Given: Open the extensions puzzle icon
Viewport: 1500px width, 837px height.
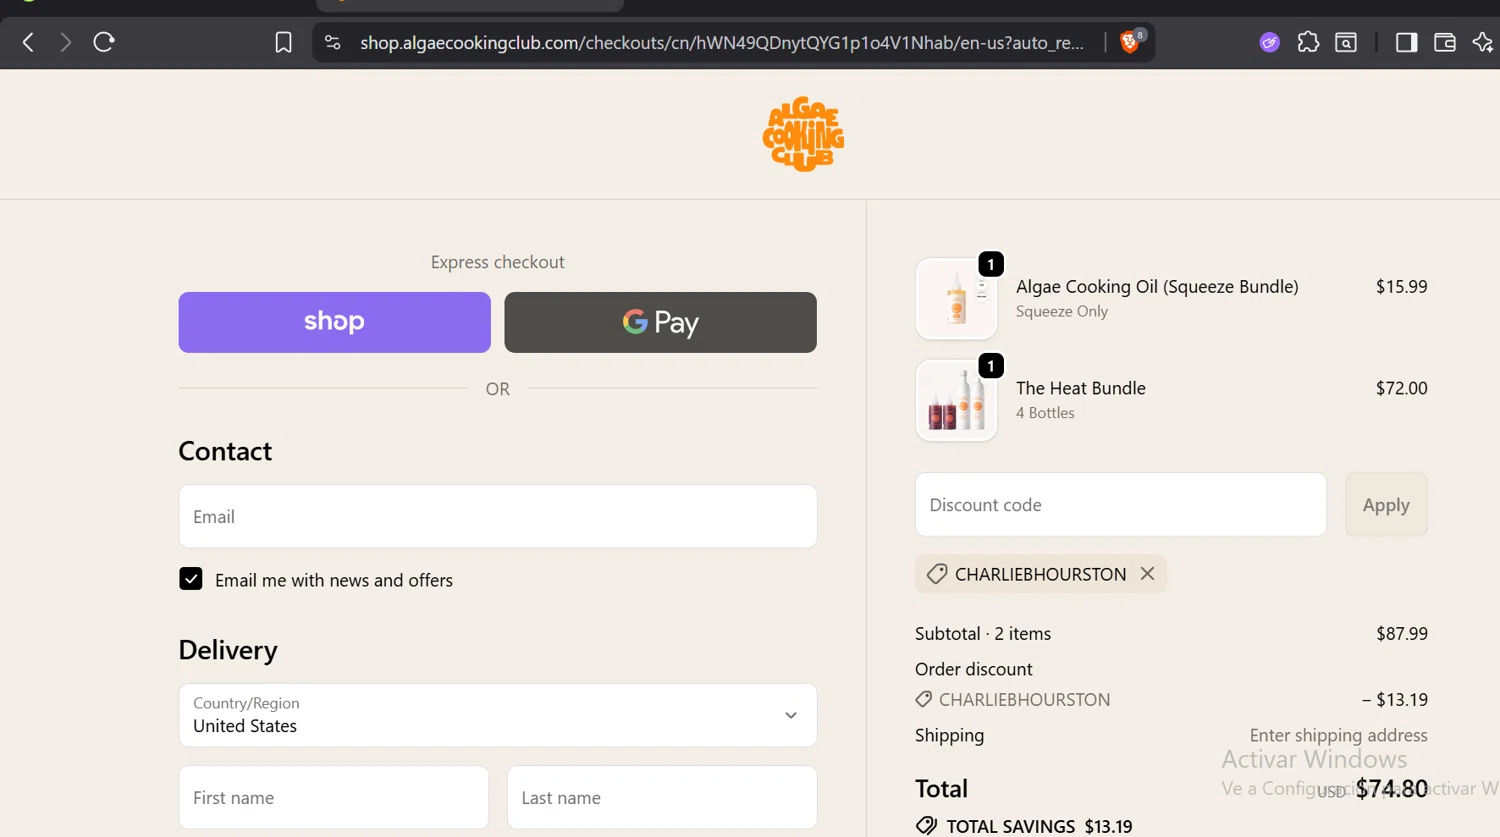Looking at the screenshot, I should [1308, 42].
